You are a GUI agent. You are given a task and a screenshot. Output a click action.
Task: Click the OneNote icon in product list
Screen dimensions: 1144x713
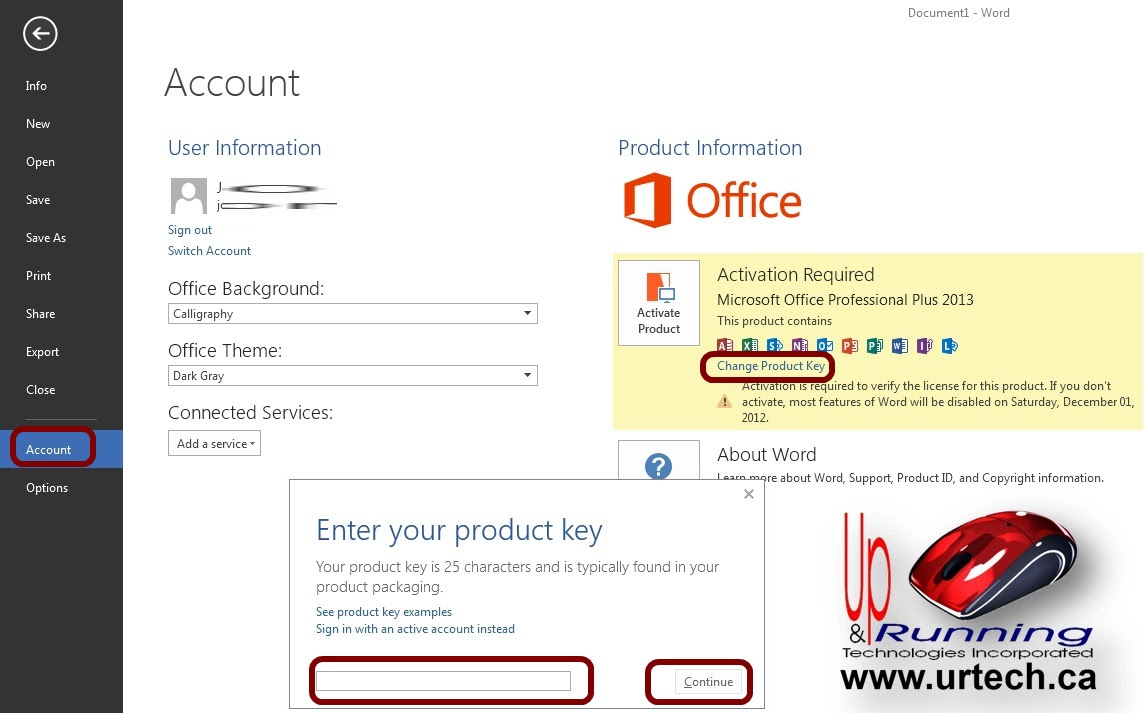click(800, 345)
